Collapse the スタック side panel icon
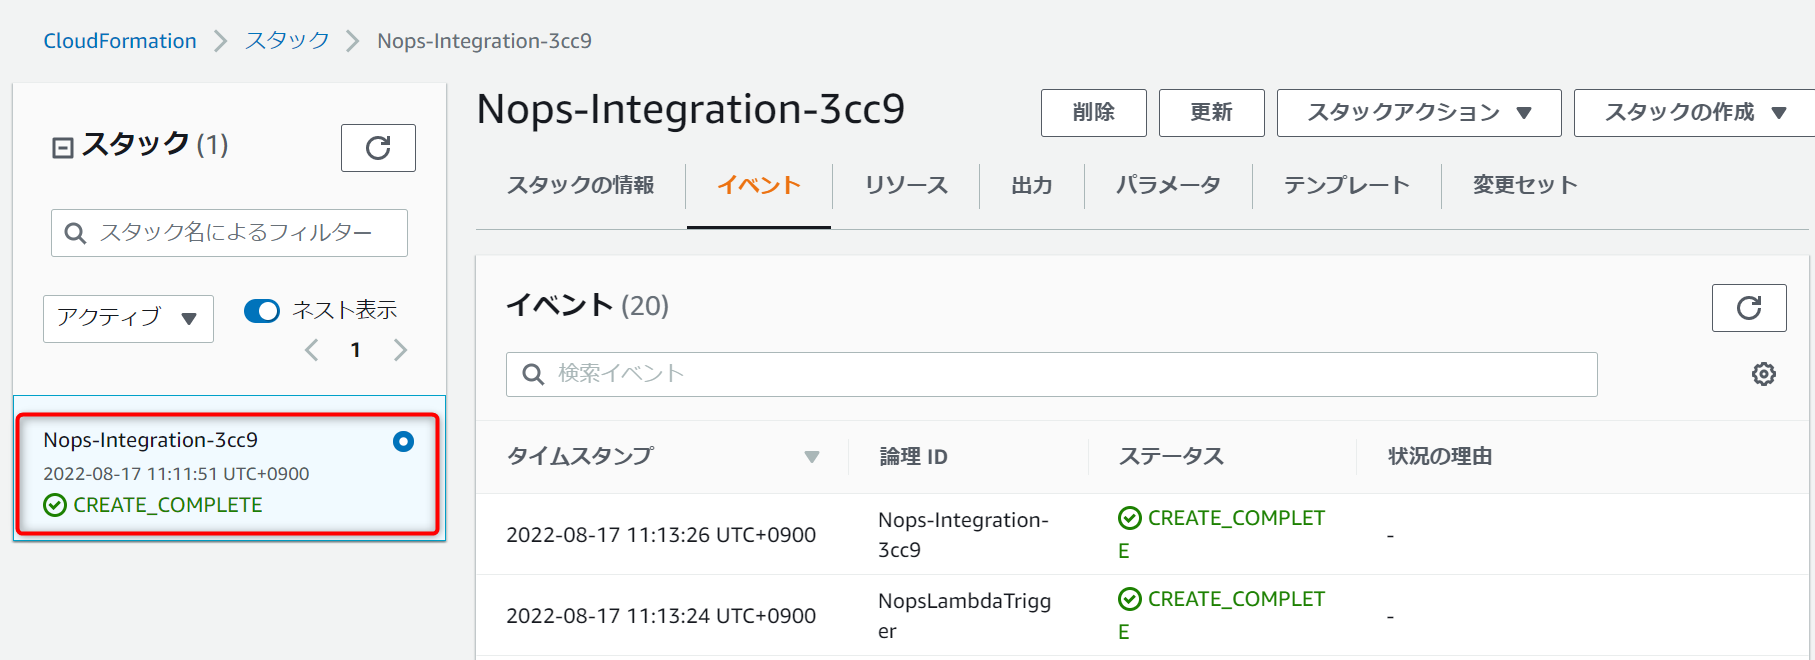1815x660 pixels. [62, 148]
